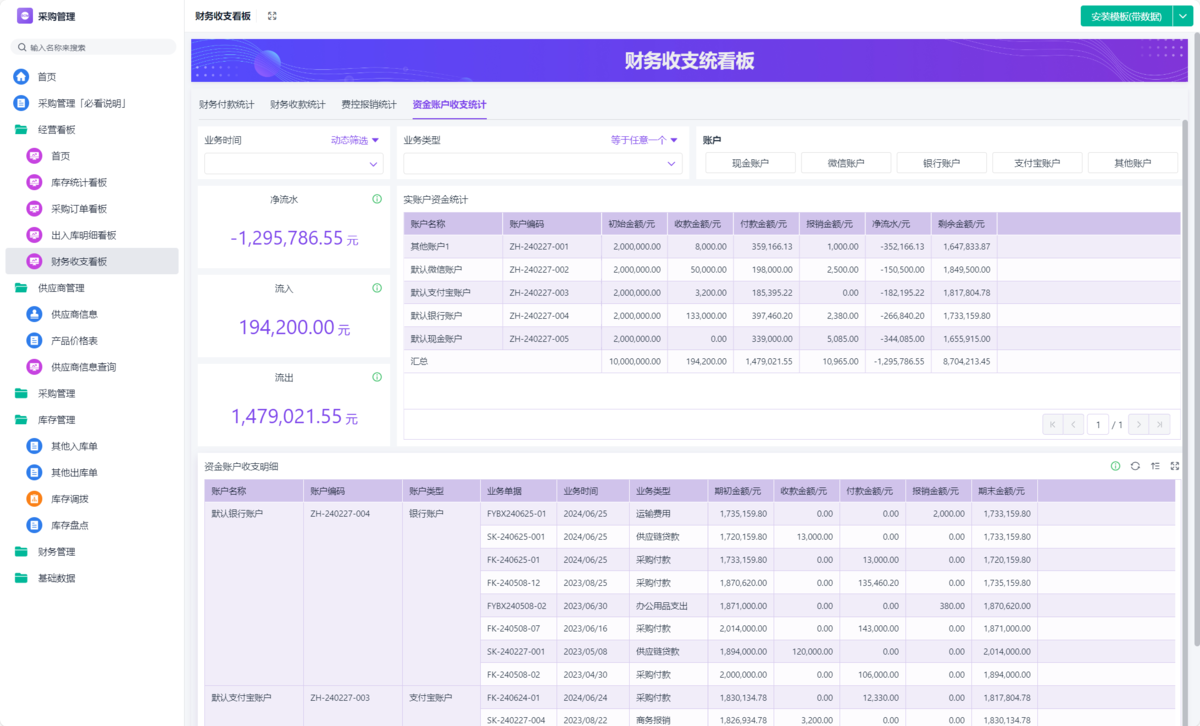Viewport: 1200px width, 726px height.
Task: Click the 首页 home icon in sidebar
Action: [x=21, y=77]
